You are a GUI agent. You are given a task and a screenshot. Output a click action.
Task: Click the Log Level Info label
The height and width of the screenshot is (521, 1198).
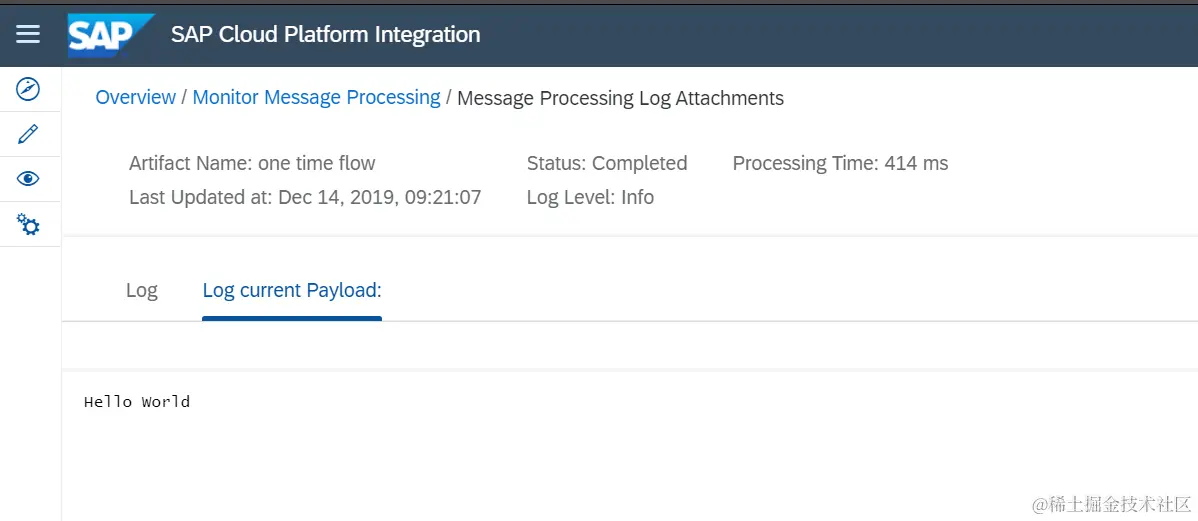tap(591, 197)
